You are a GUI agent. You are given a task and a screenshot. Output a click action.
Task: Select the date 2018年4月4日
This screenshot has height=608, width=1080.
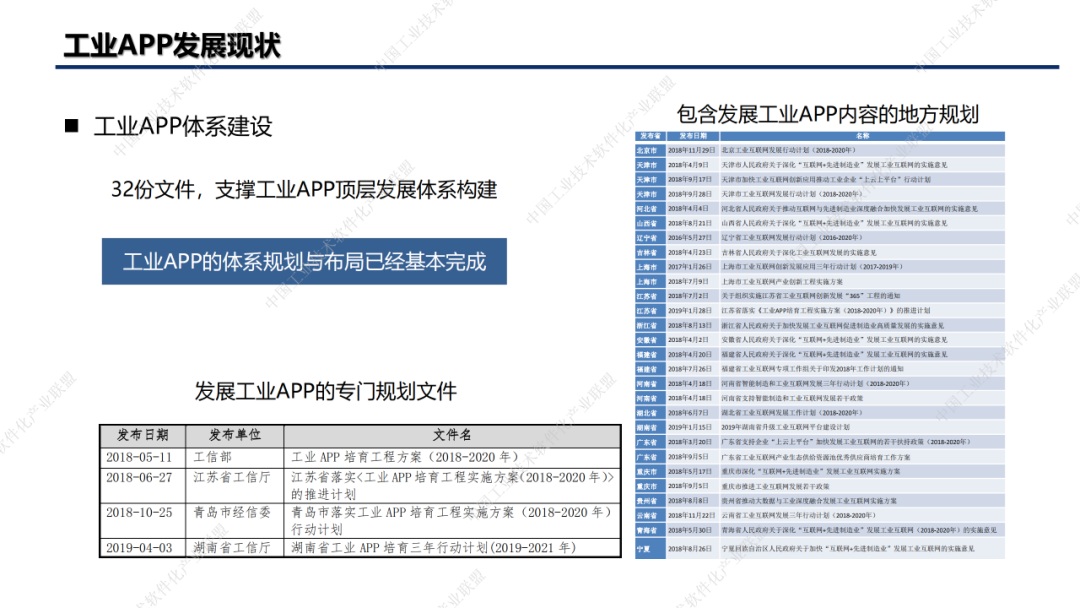tap(688, 209)
